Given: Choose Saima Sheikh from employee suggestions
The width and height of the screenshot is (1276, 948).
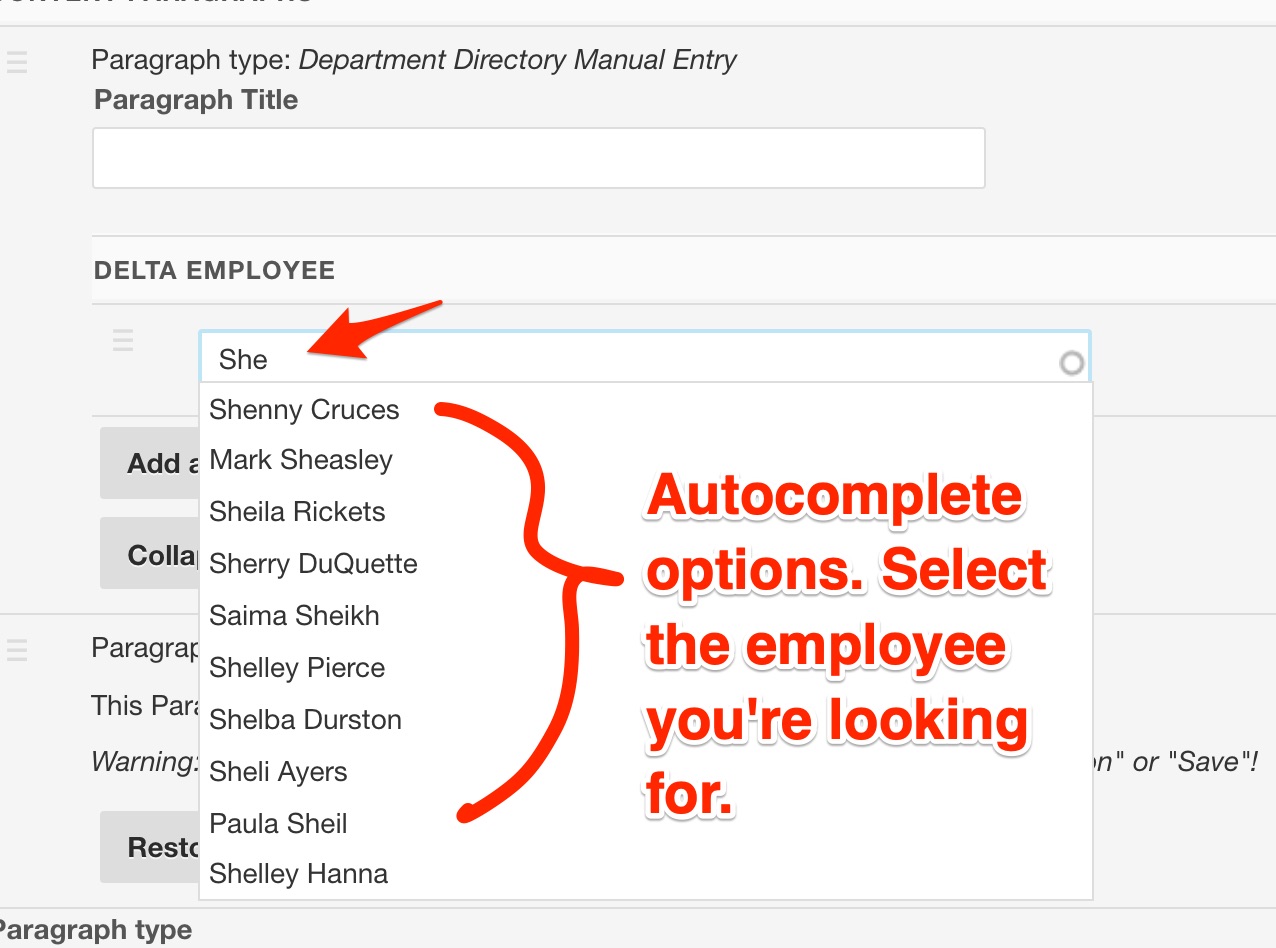Looking at the screenshot, I should point(294,616).
